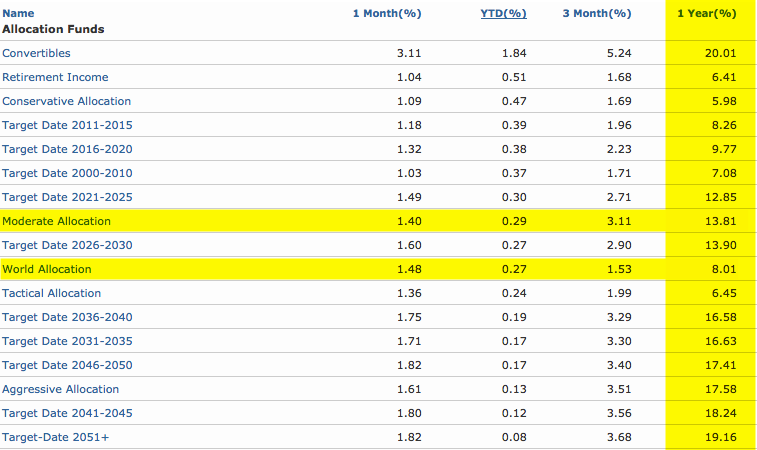This screenshot has height=450, width=757.
Task: Select Target Date 2041-2045 link
Action: tap(67, 413)
